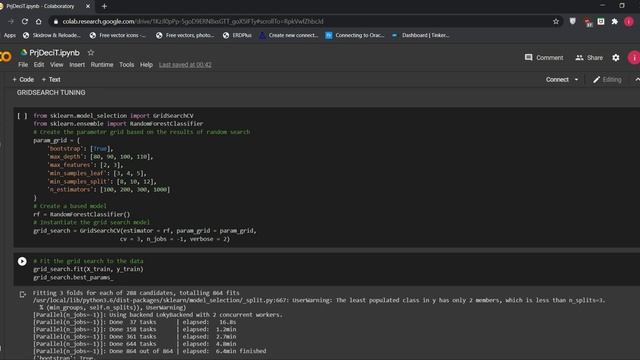
Task: Restore the browser window
Action: pyautogui.click(x=622, y=5)
